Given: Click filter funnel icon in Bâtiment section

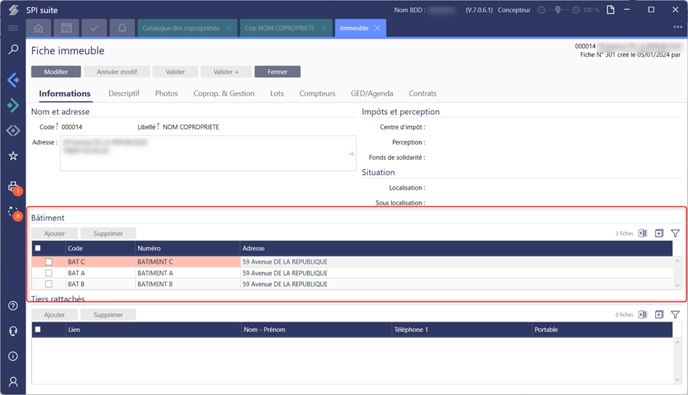Looking at the screenshot, I should (675, 233).
